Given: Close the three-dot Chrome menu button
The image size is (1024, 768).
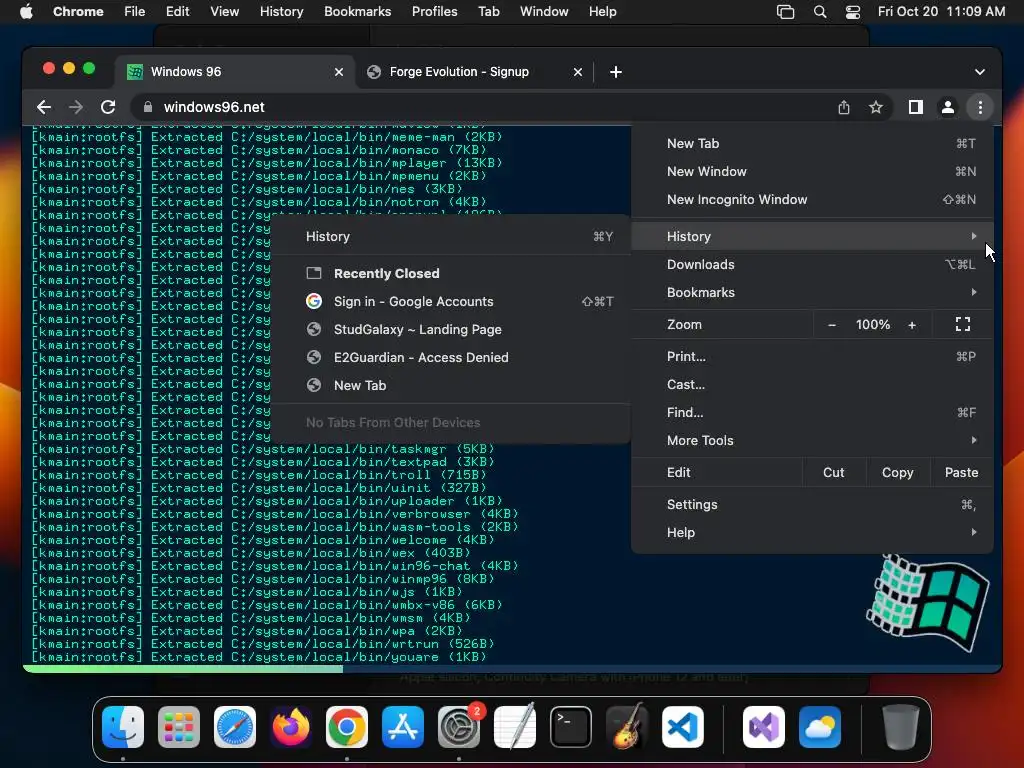Looking at the screenshot, I should click(x=980, y=107).
